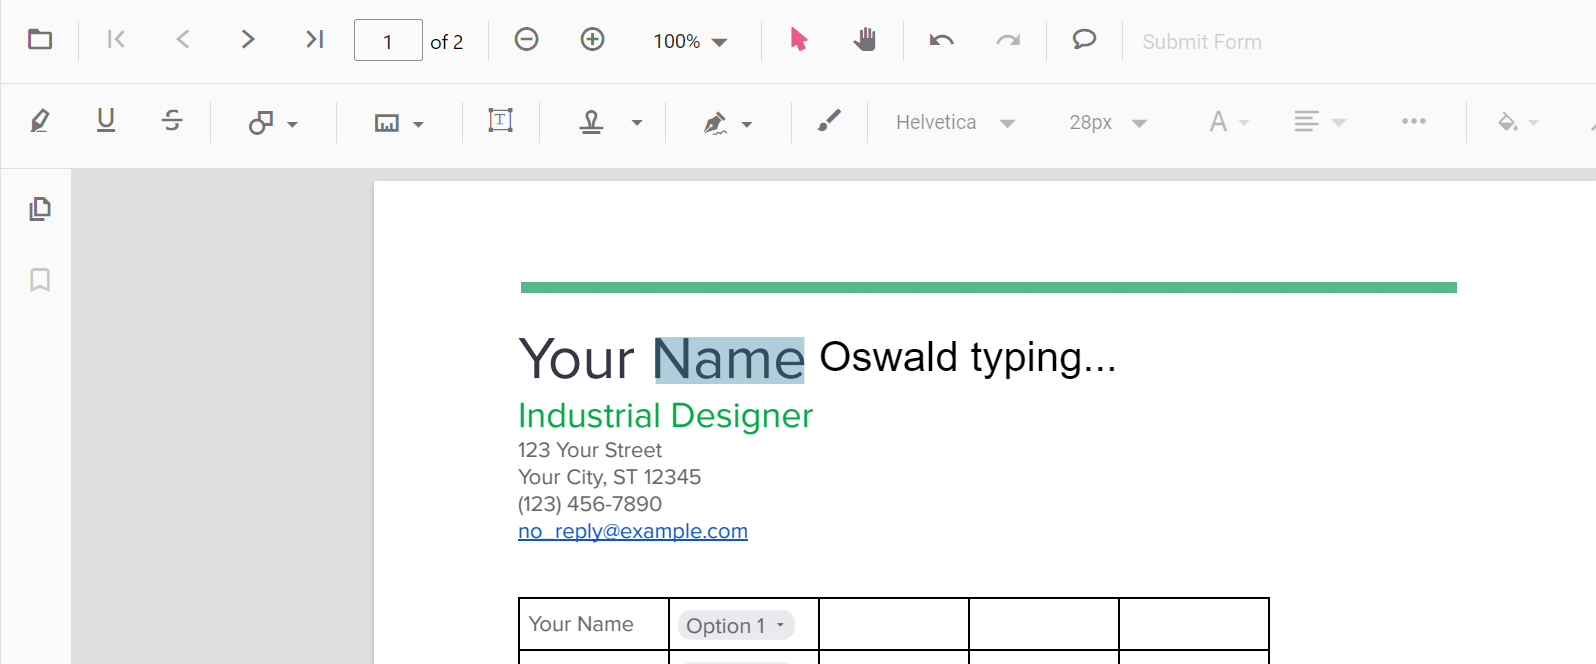Undo the last action

(x=941, y=40)
